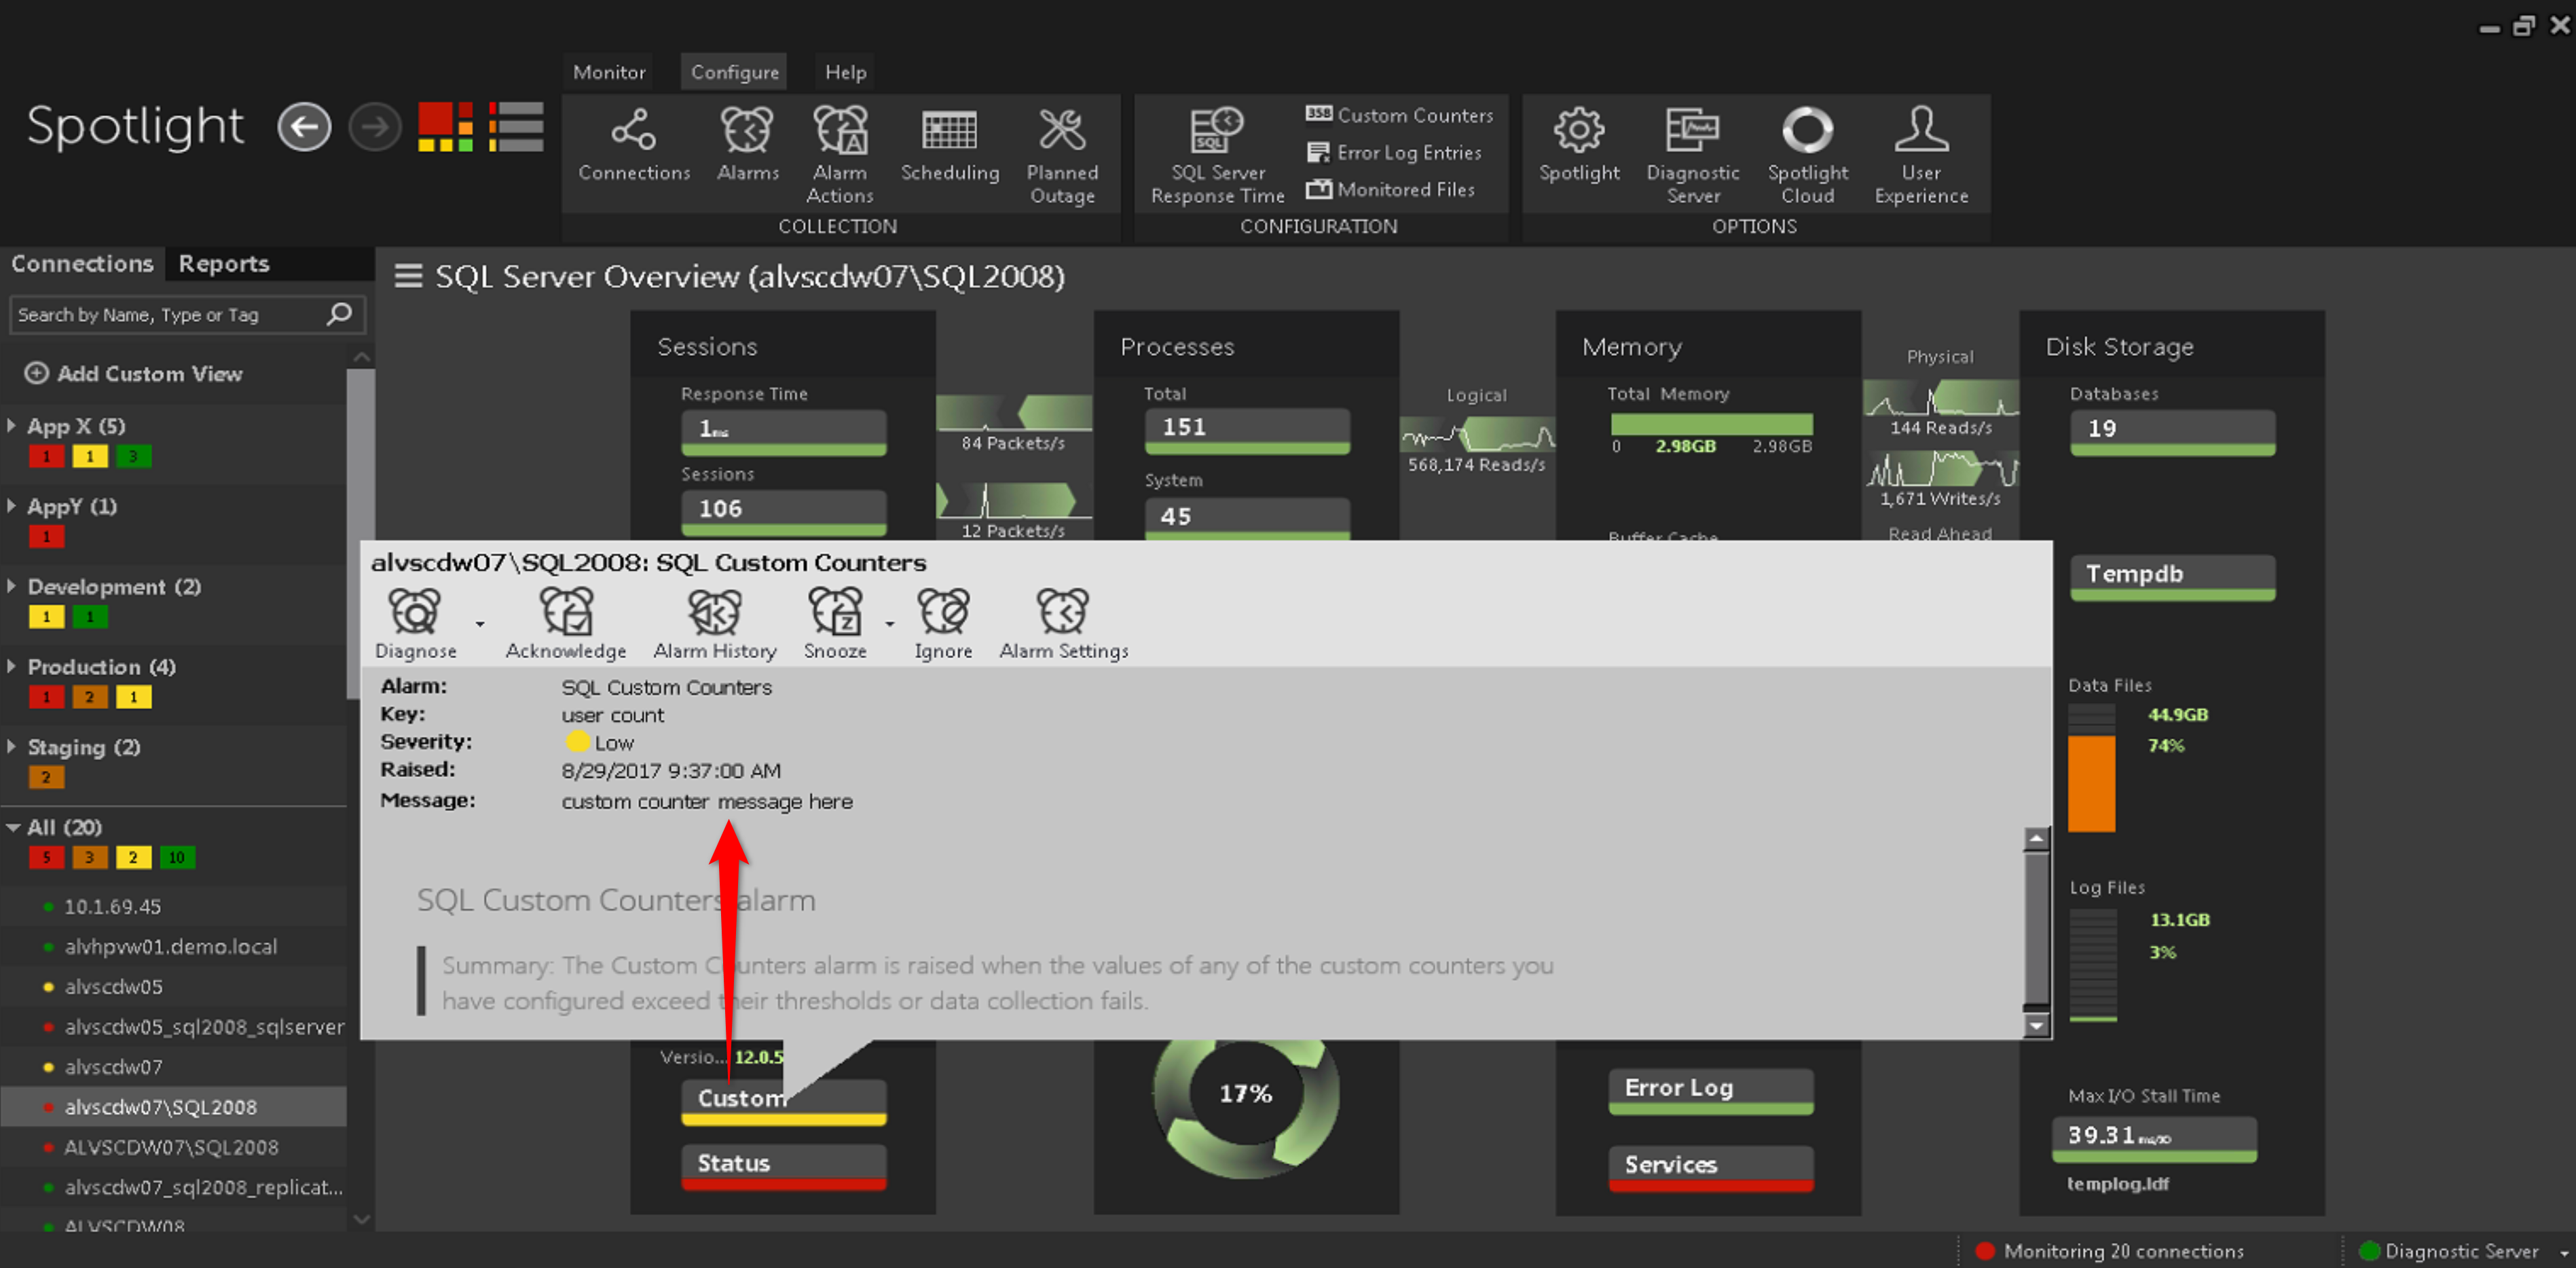Click the Error Log button
Image resolution: width=2576 pixels, height=1268 pixels.
click(1710, 1088)
